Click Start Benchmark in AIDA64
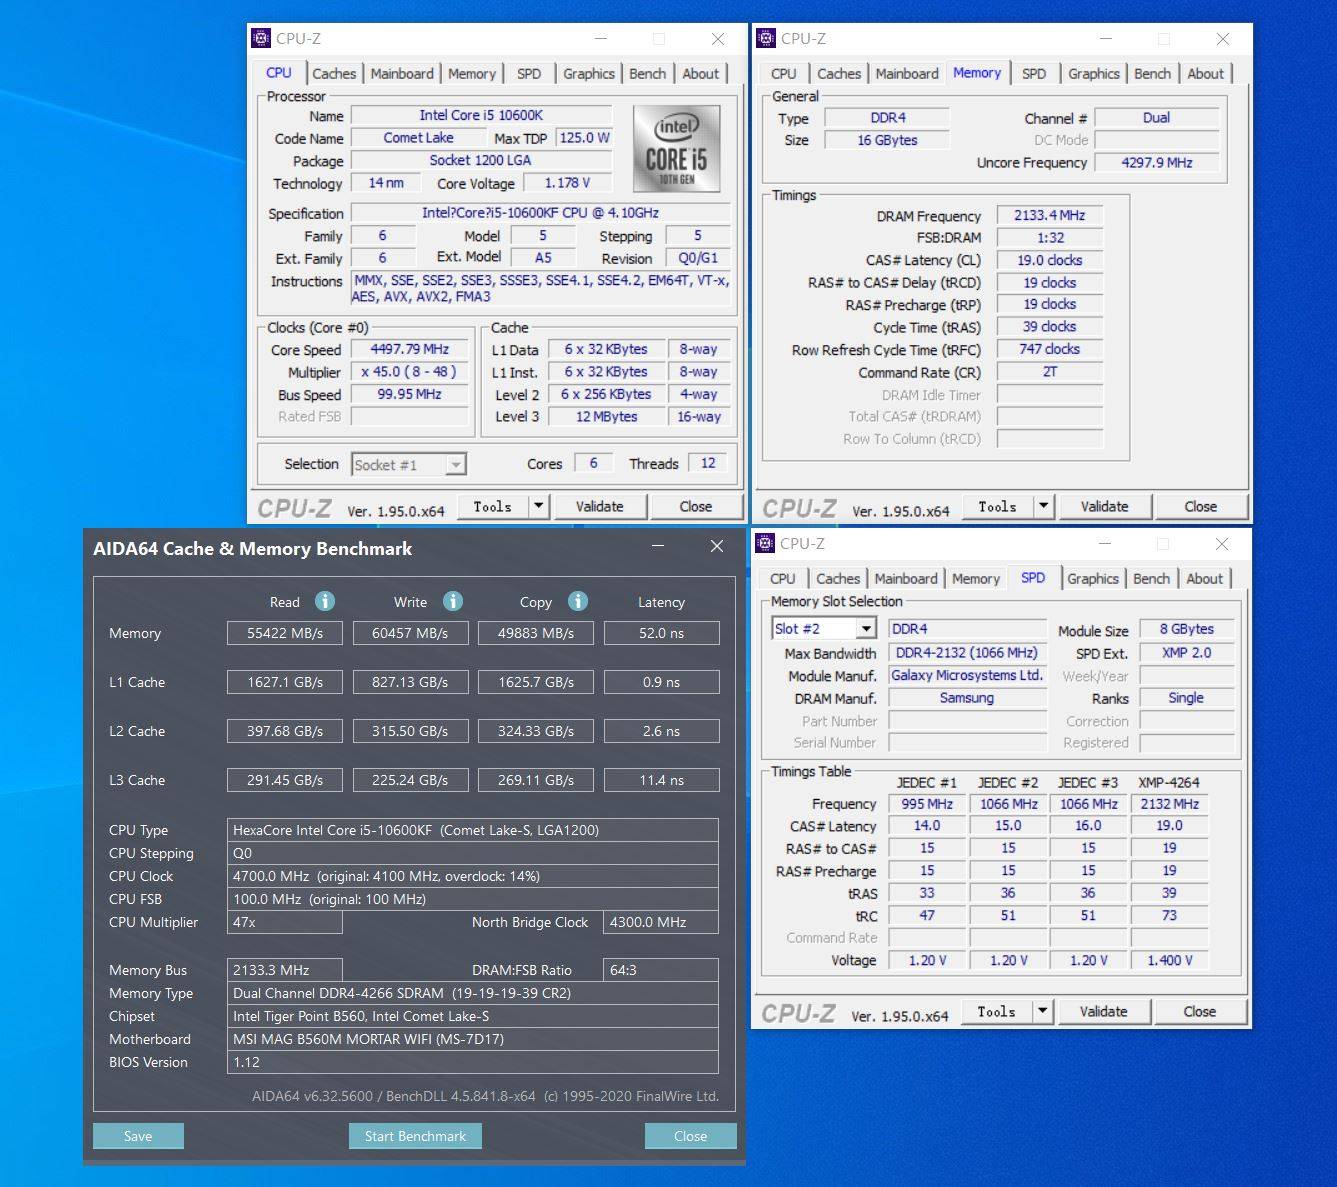Screen dimensions: 1337x1187 415,1136
